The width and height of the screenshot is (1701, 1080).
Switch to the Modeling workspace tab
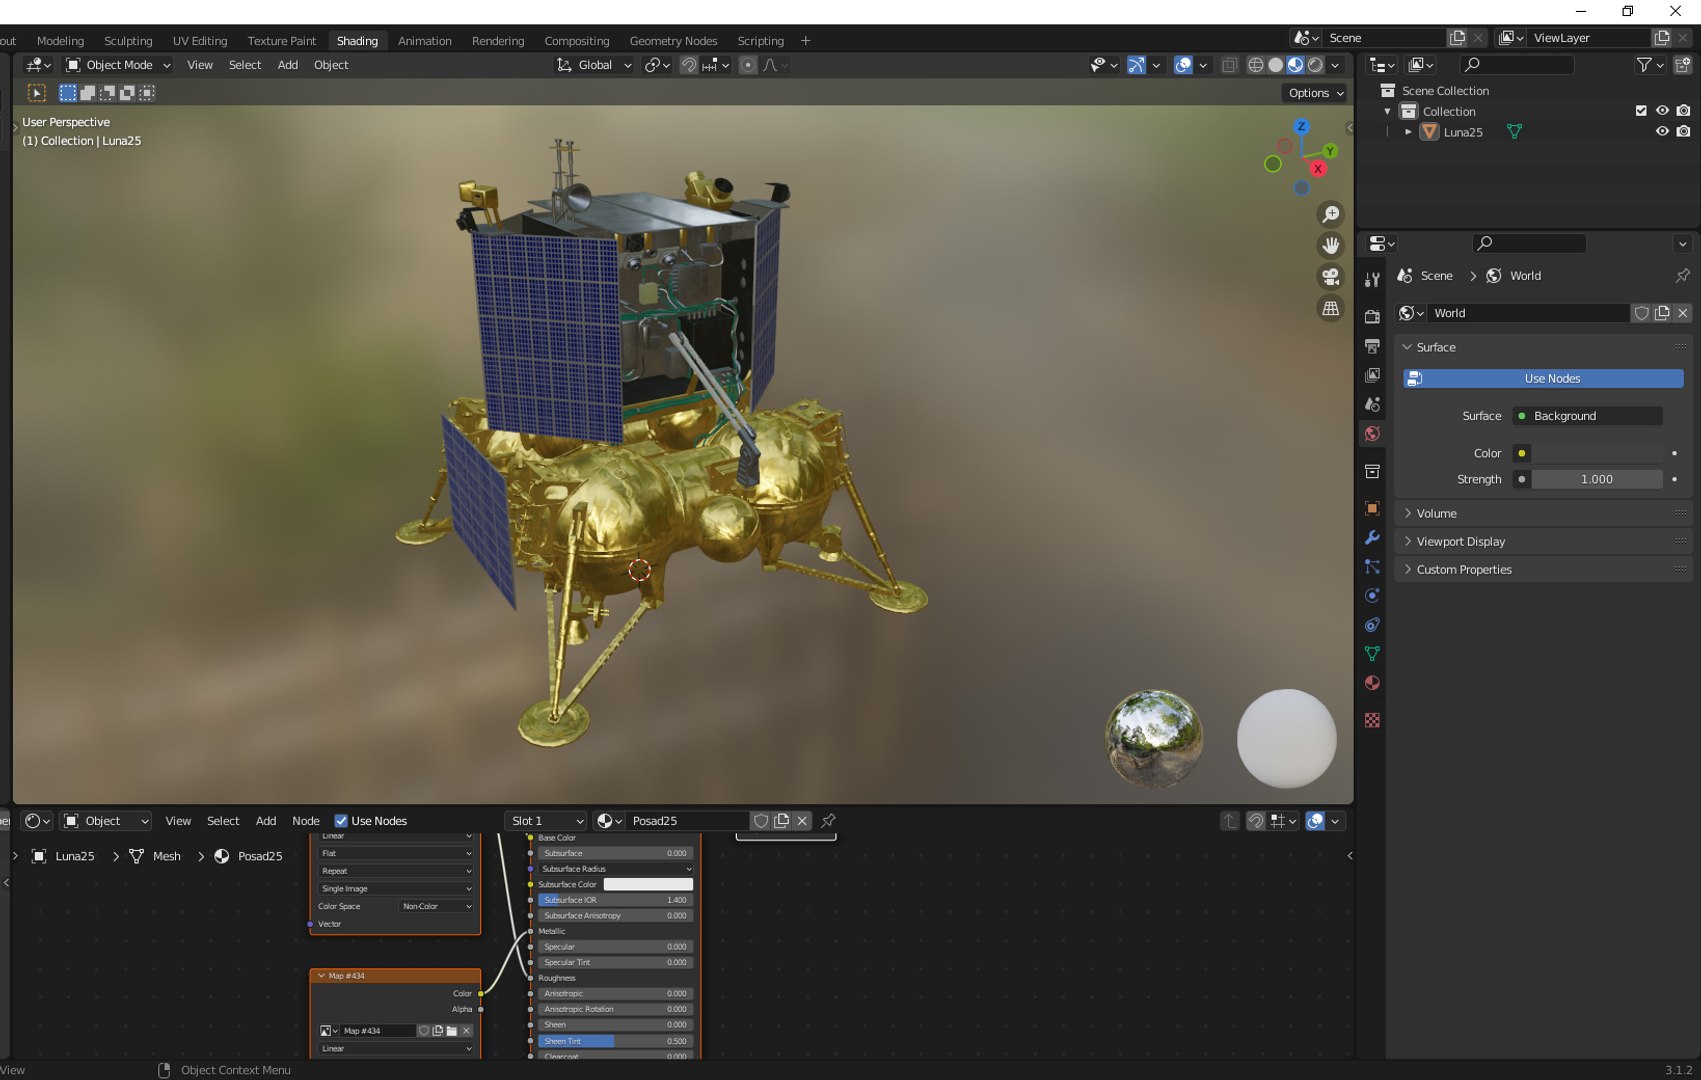coord(60,41)
